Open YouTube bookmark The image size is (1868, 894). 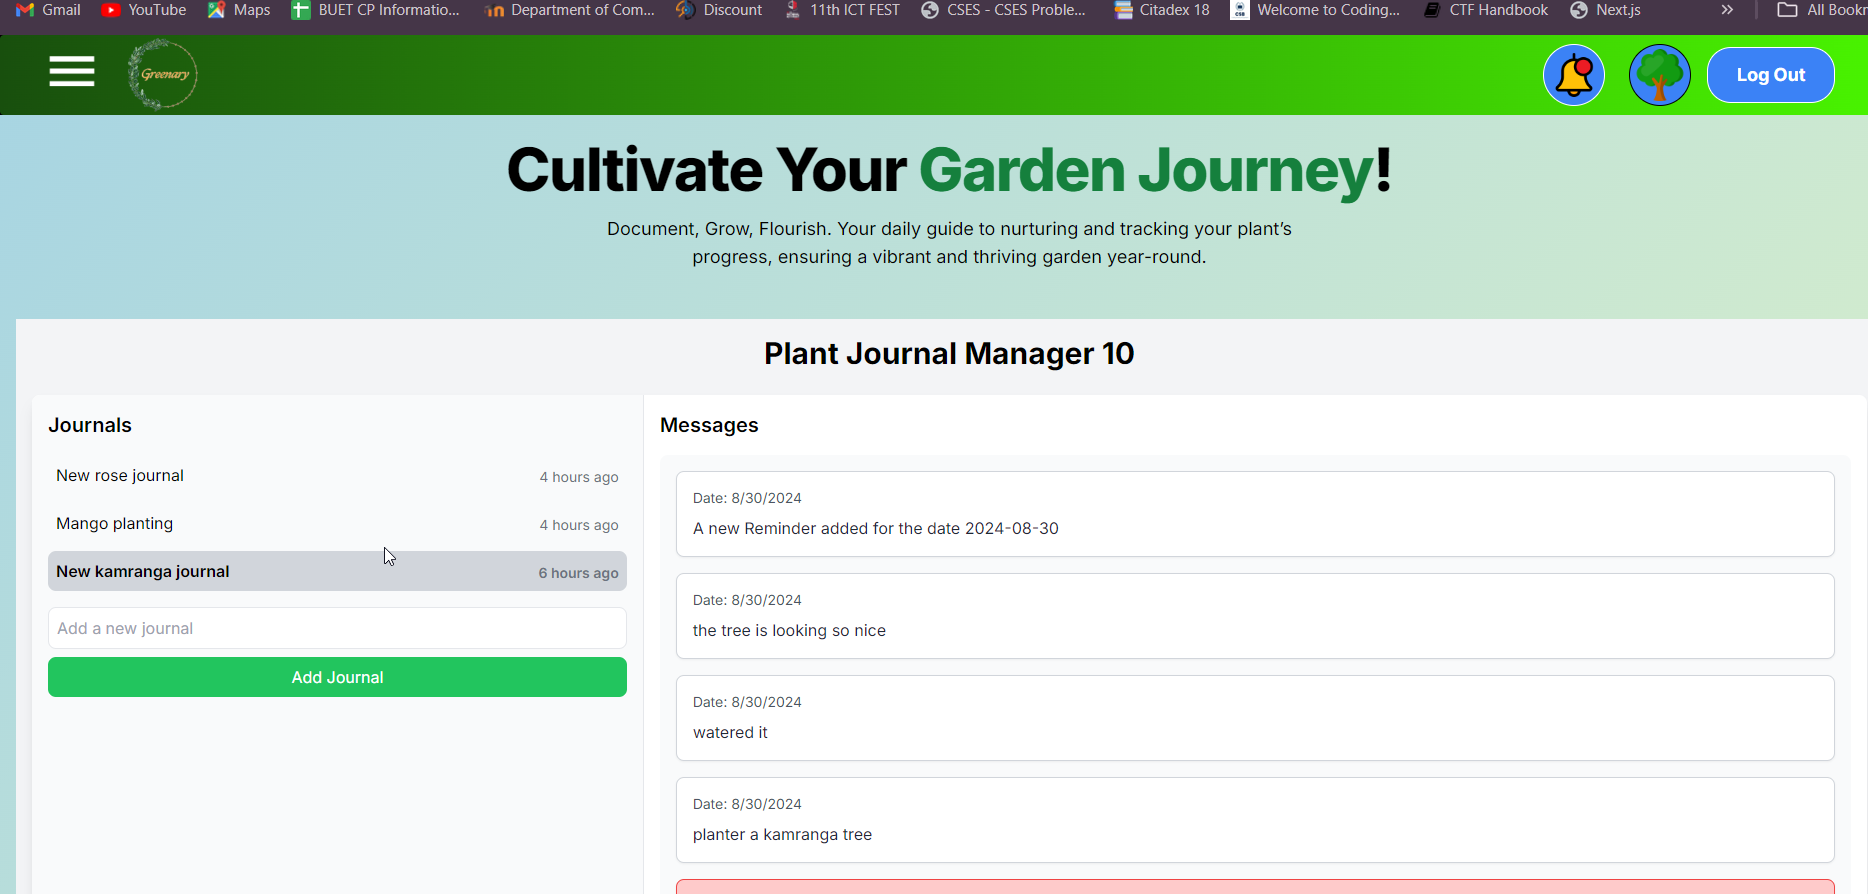pos(144,10)
